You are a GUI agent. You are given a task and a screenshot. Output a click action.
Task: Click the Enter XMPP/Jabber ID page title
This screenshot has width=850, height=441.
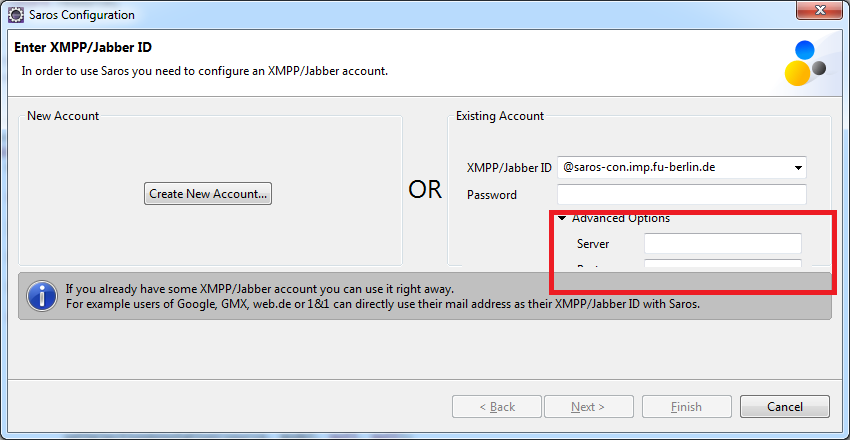pos(82,48)
